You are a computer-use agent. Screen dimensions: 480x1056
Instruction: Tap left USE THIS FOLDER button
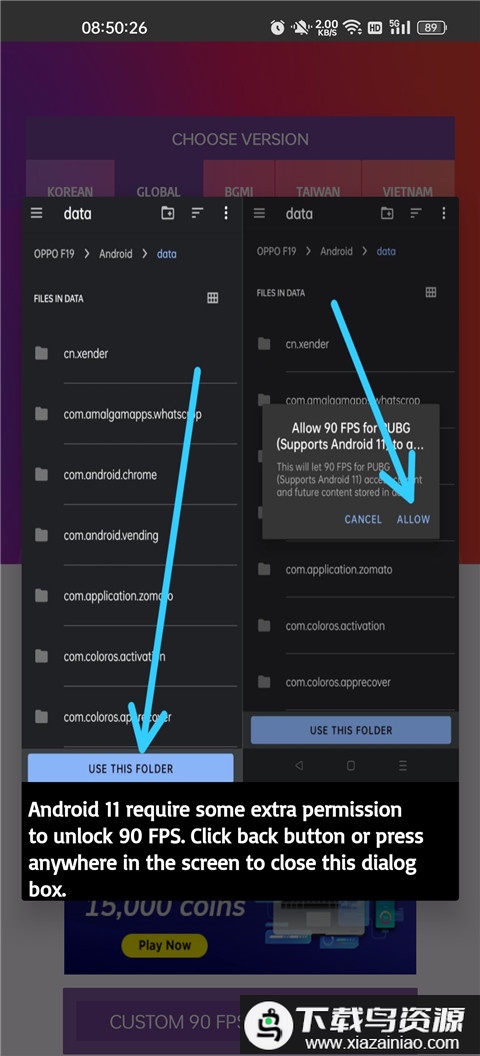[x=131, y=768]
